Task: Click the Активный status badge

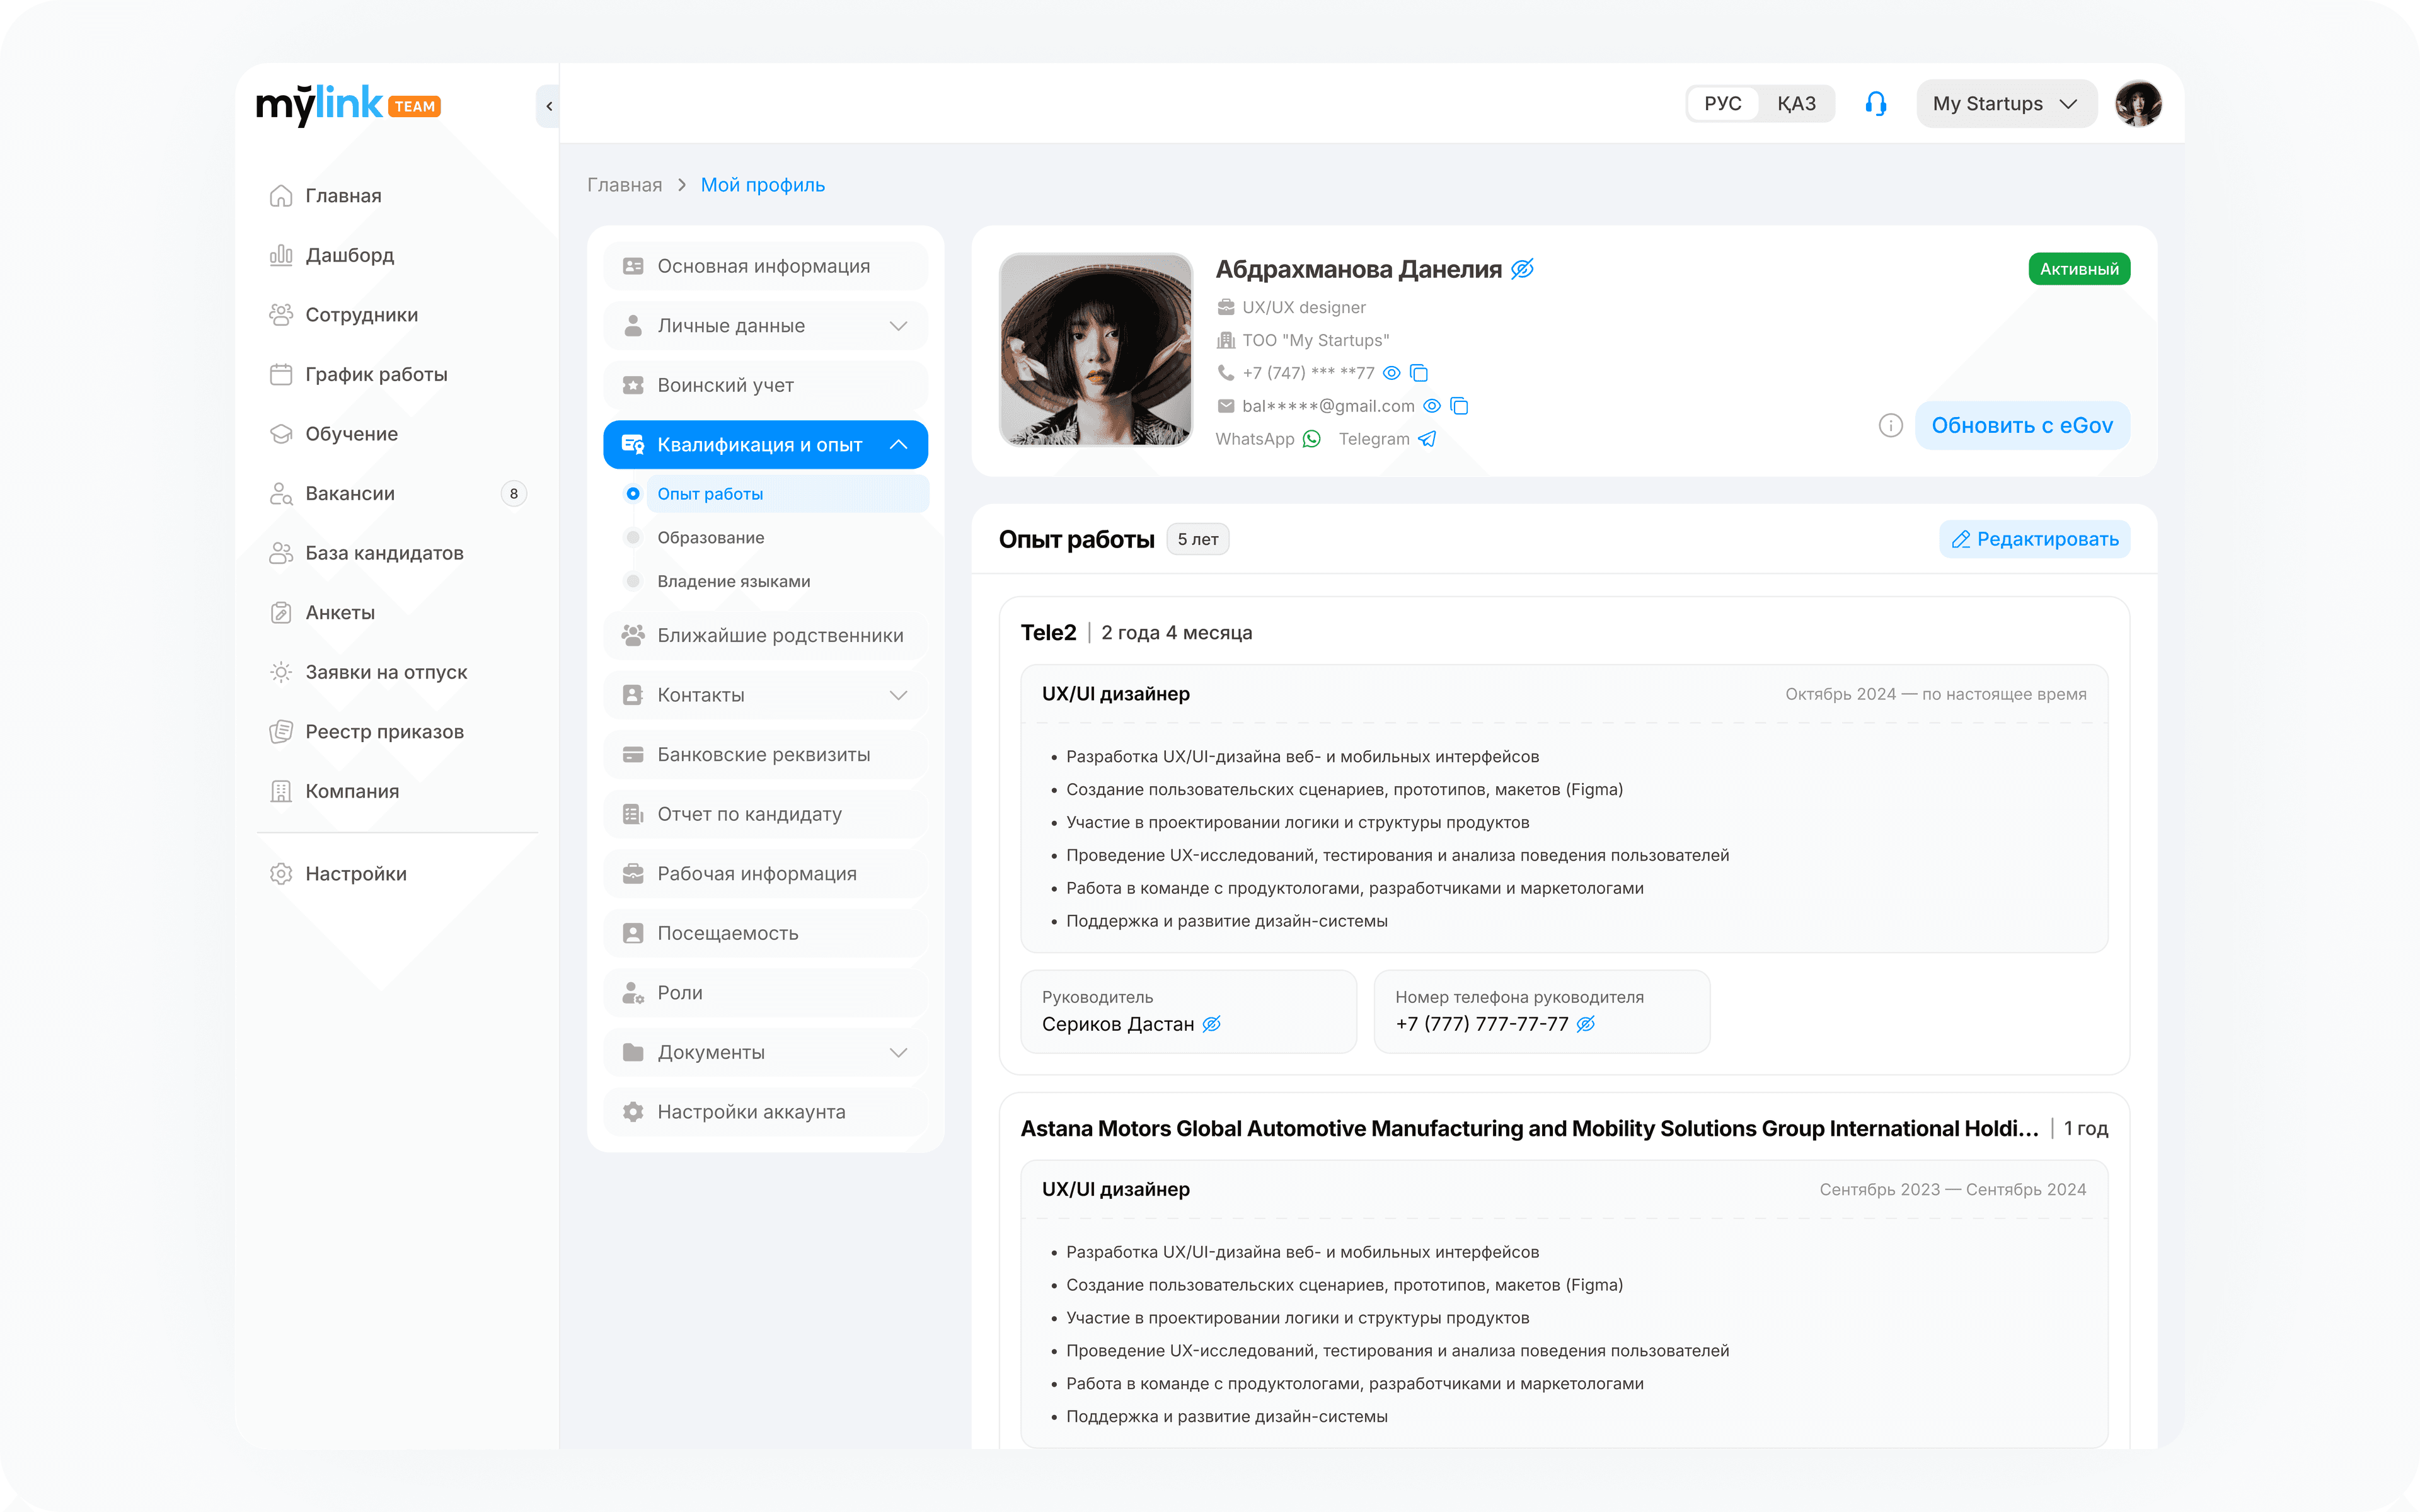Action: tap(2079, 269)
